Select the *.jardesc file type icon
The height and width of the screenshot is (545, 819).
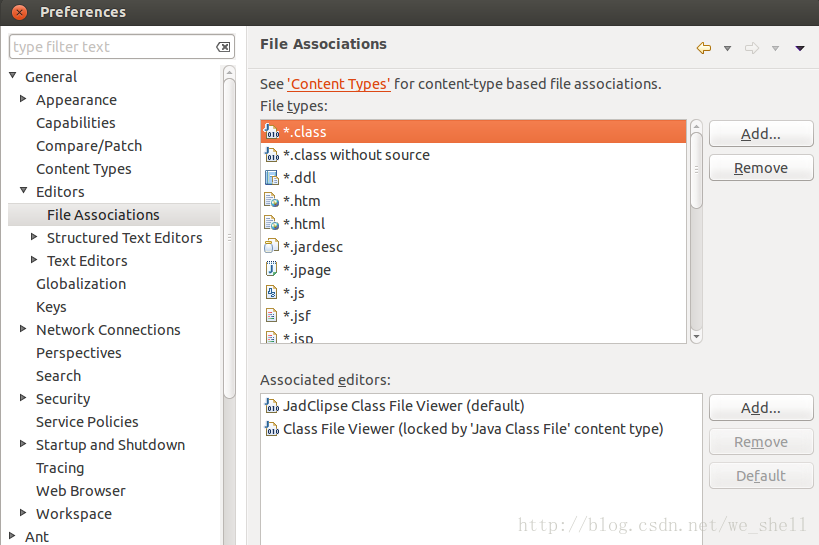pyautogui.click(x=272, y=246)
